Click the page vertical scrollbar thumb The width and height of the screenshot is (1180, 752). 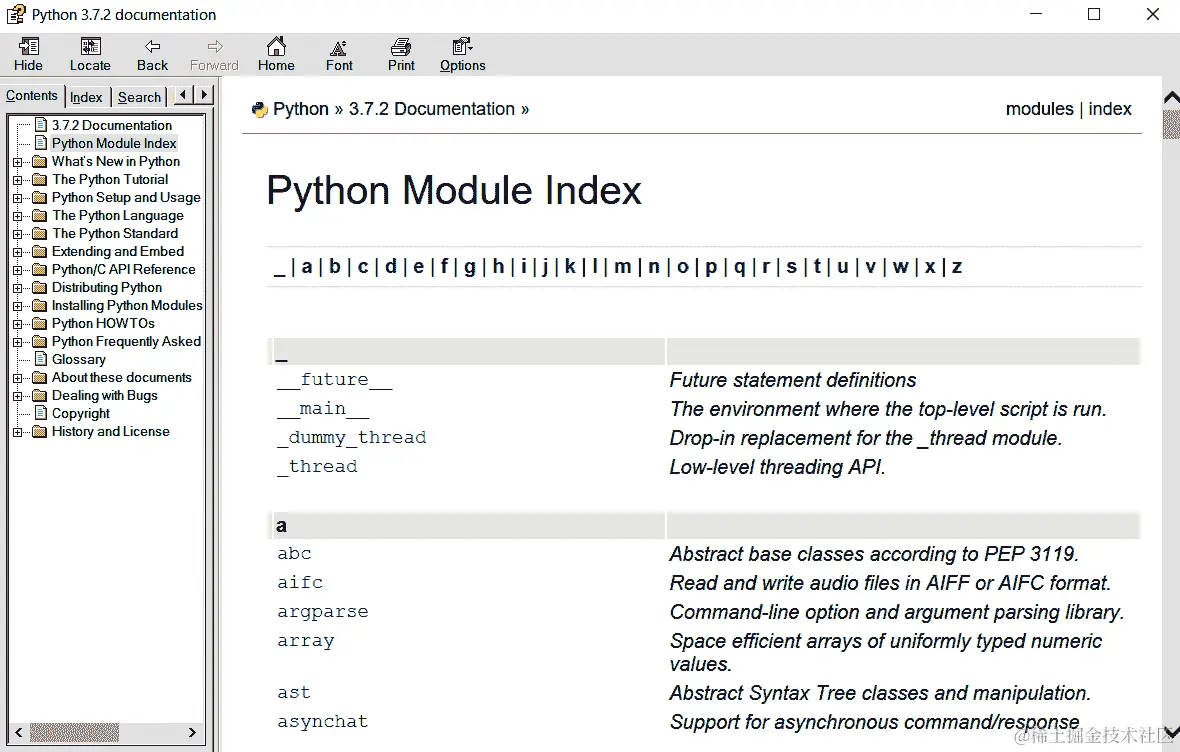pyautogui.click(x=1171, y=124)
